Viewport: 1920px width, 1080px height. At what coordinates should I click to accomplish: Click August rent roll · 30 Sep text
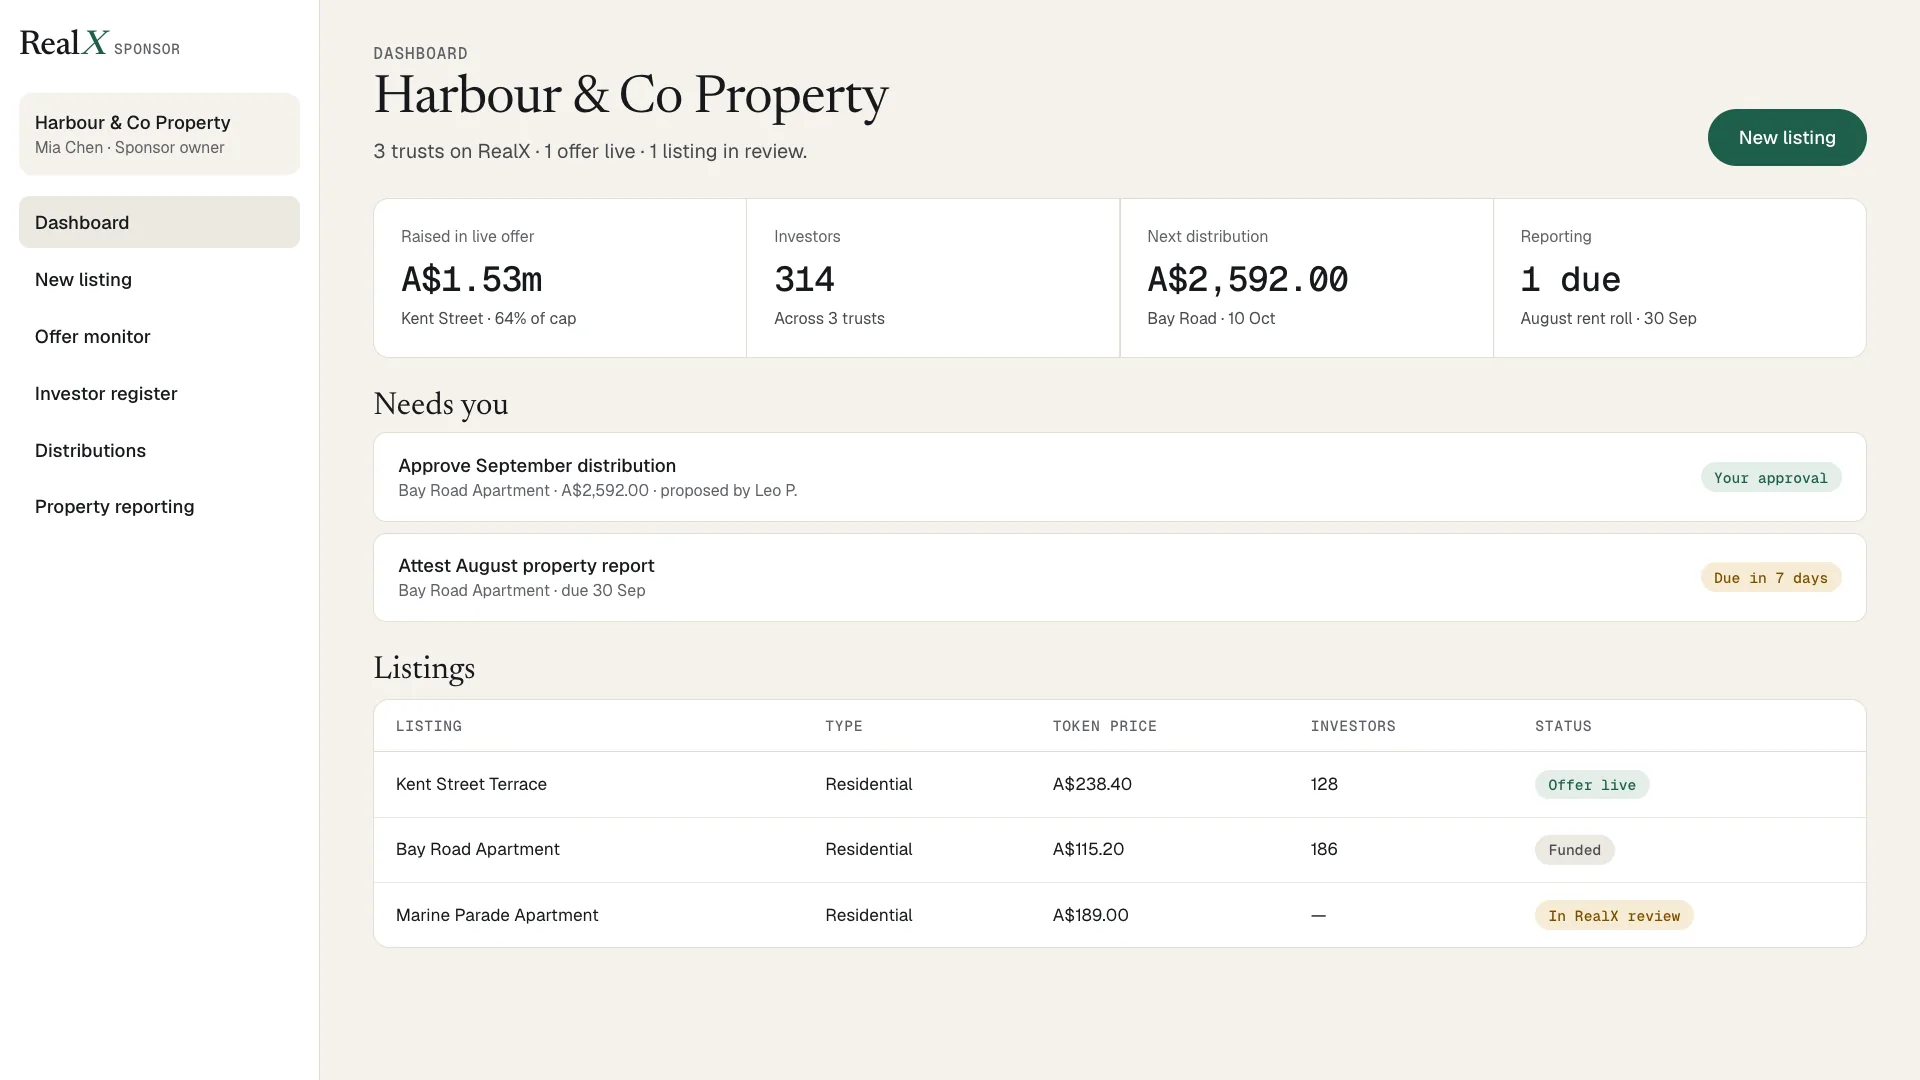point(1608,318)
